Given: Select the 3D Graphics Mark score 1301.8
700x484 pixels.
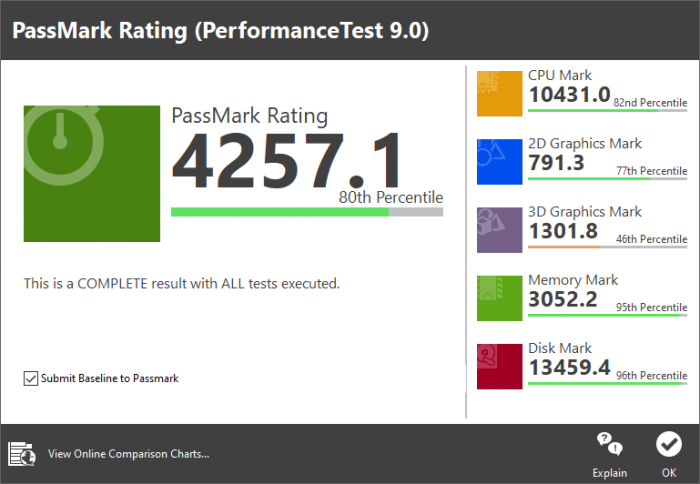Looking at the screenshot, I should pyautogui.click(x=563, y=231).
